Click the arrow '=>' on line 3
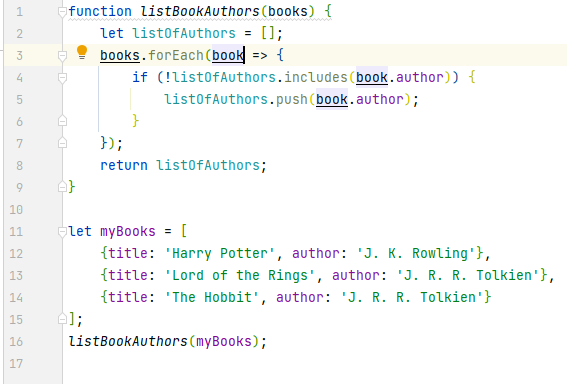567x384 pixels. click(260, 56)
